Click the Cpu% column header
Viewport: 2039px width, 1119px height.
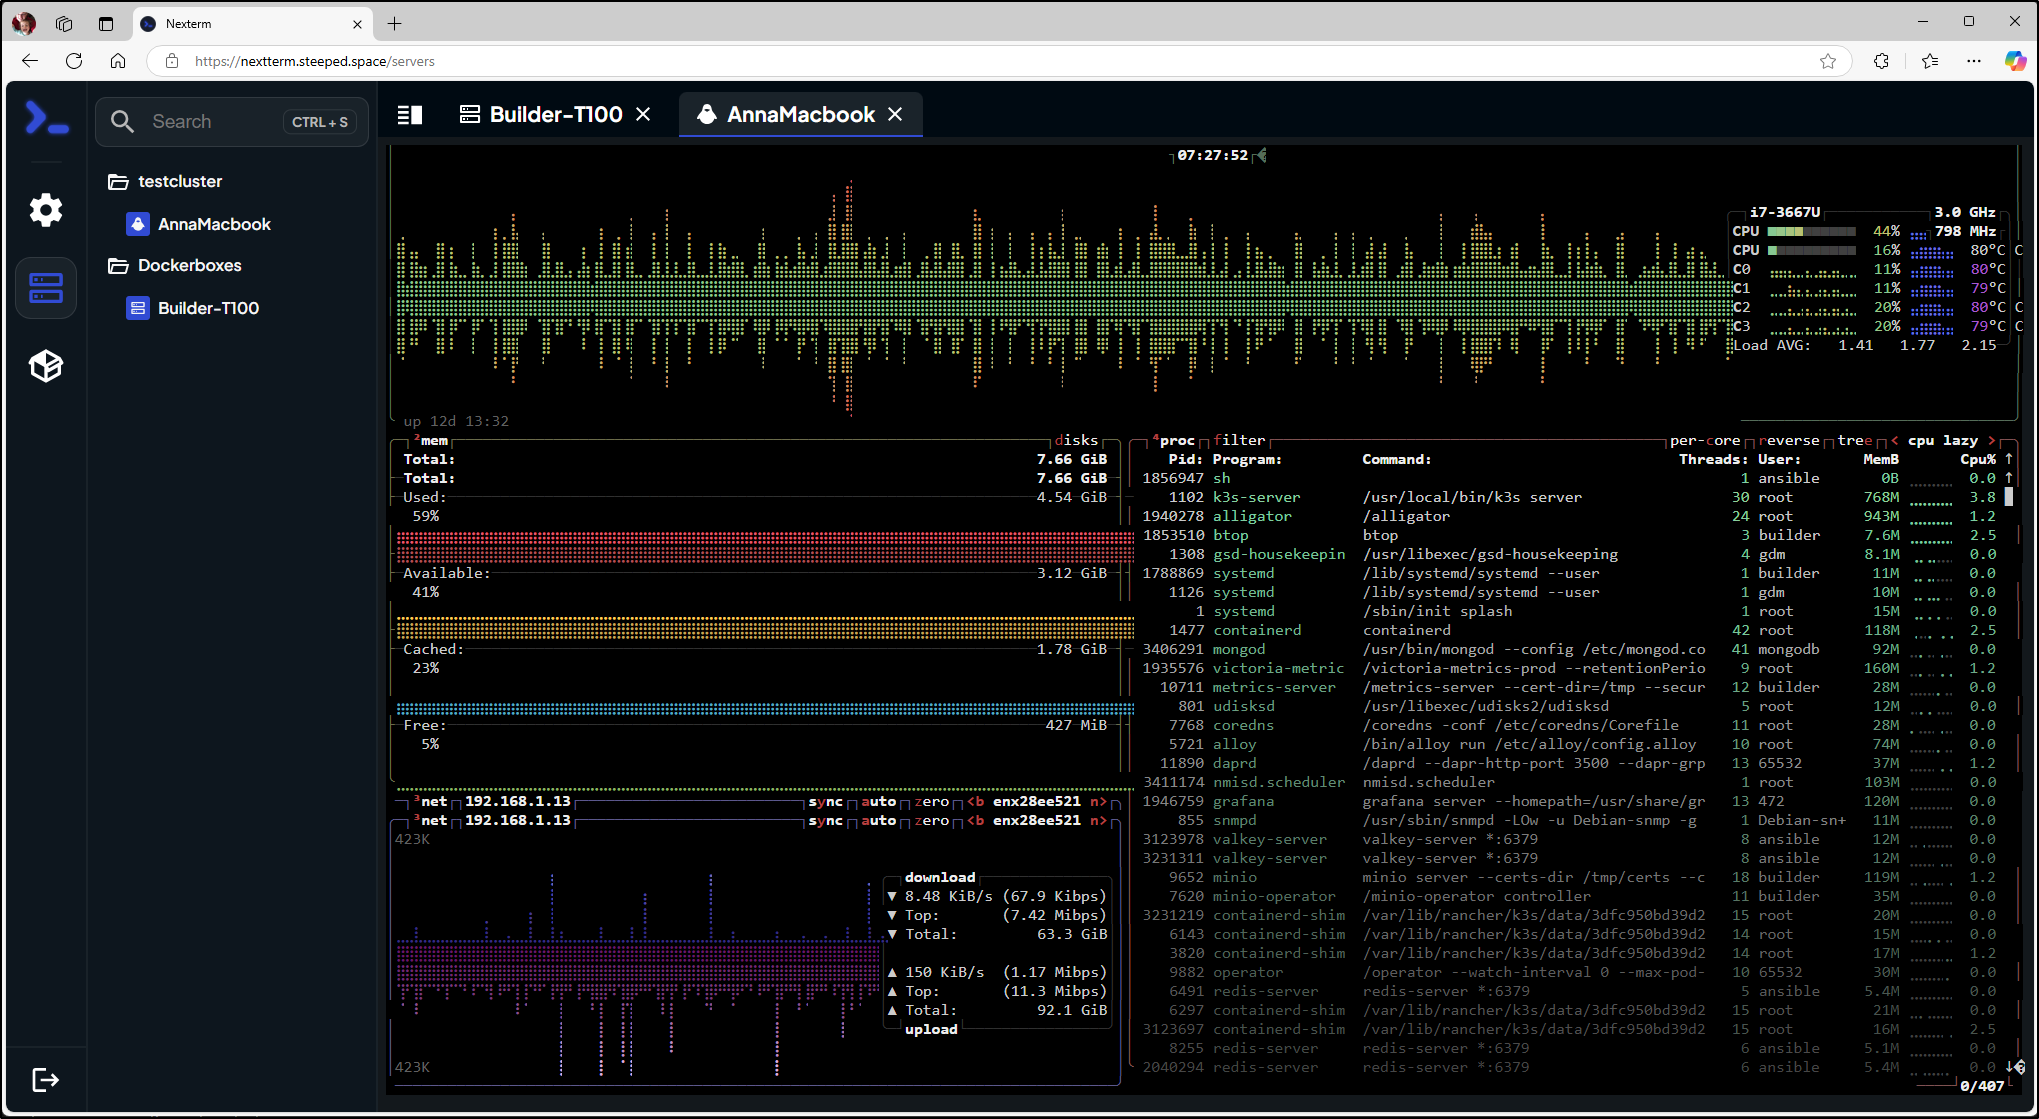[x=1978, y=459]
